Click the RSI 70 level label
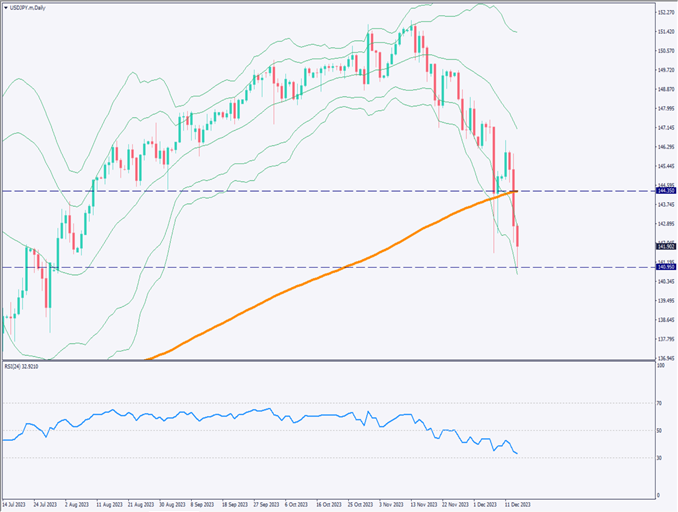Viewport: 678px width, 512px height. point(660,403)
